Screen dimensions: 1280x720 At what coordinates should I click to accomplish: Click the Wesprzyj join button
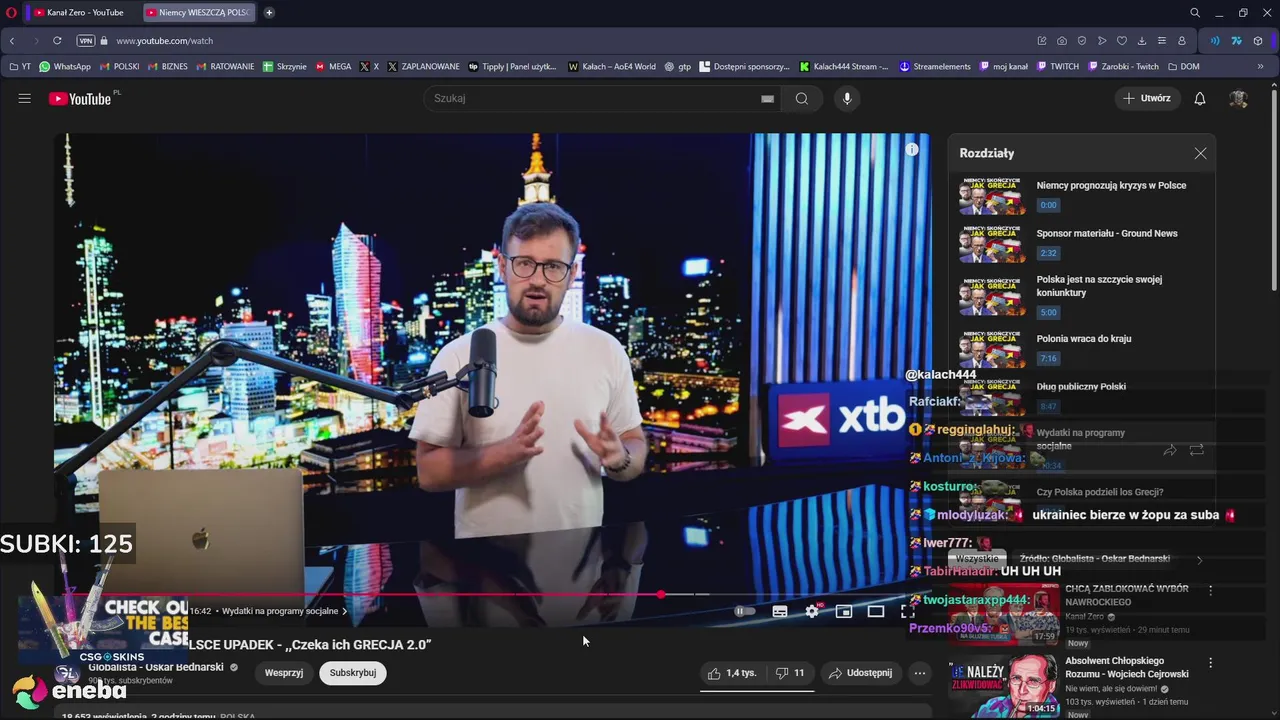click(284, 673)
